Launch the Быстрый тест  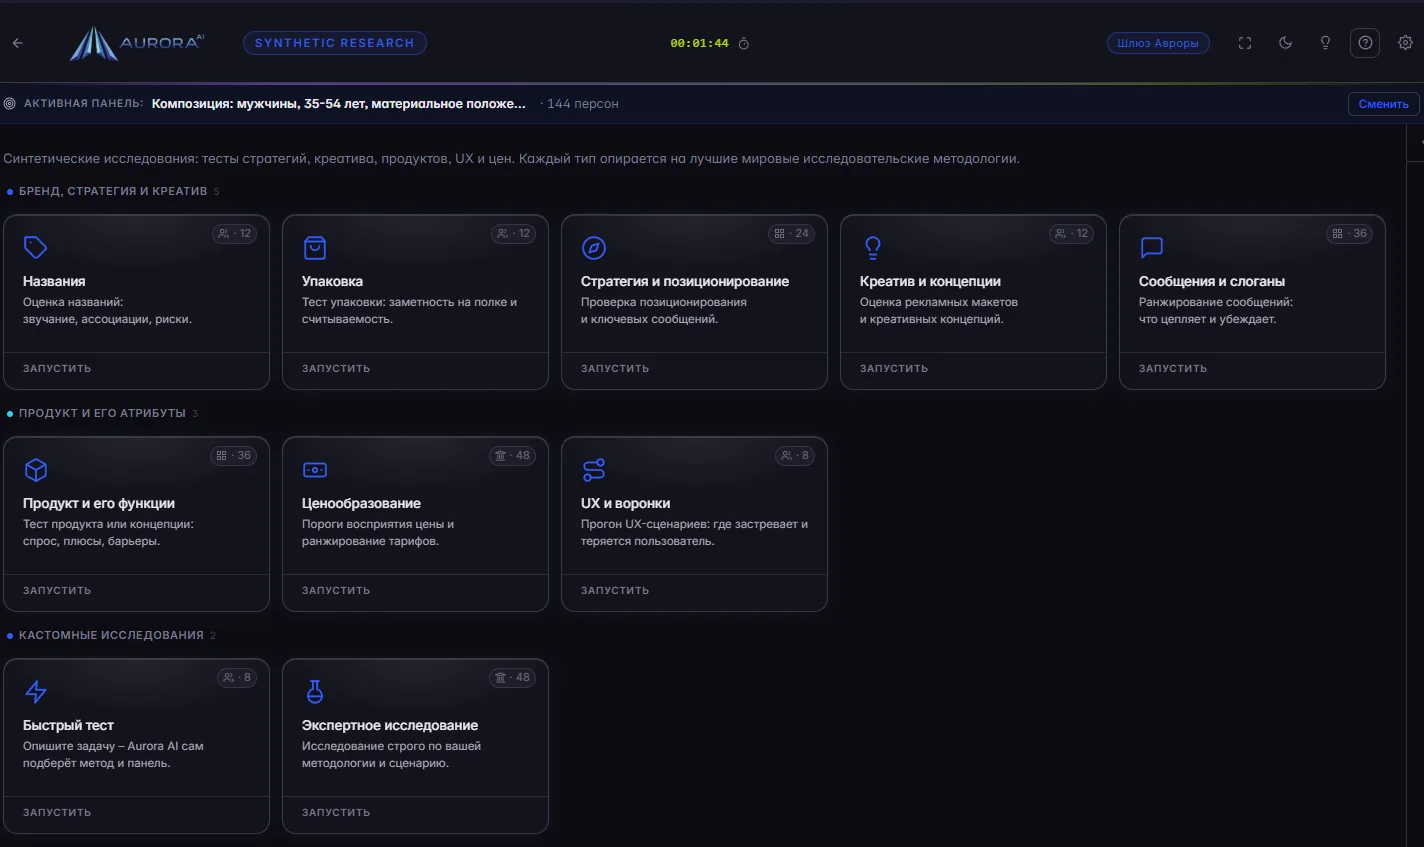pos(57,813)
